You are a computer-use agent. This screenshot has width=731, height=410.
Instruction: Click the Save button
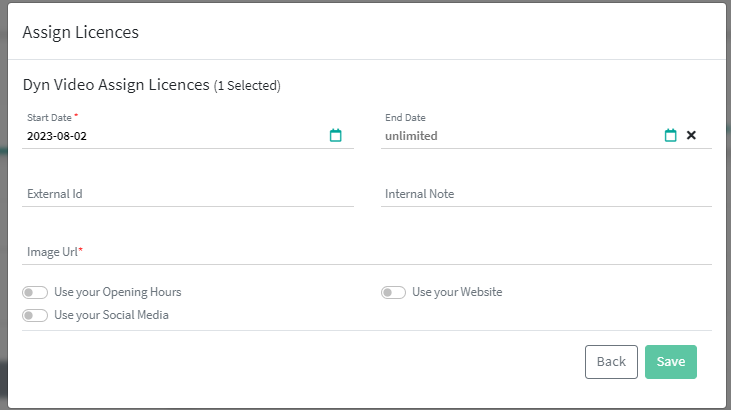670,362
